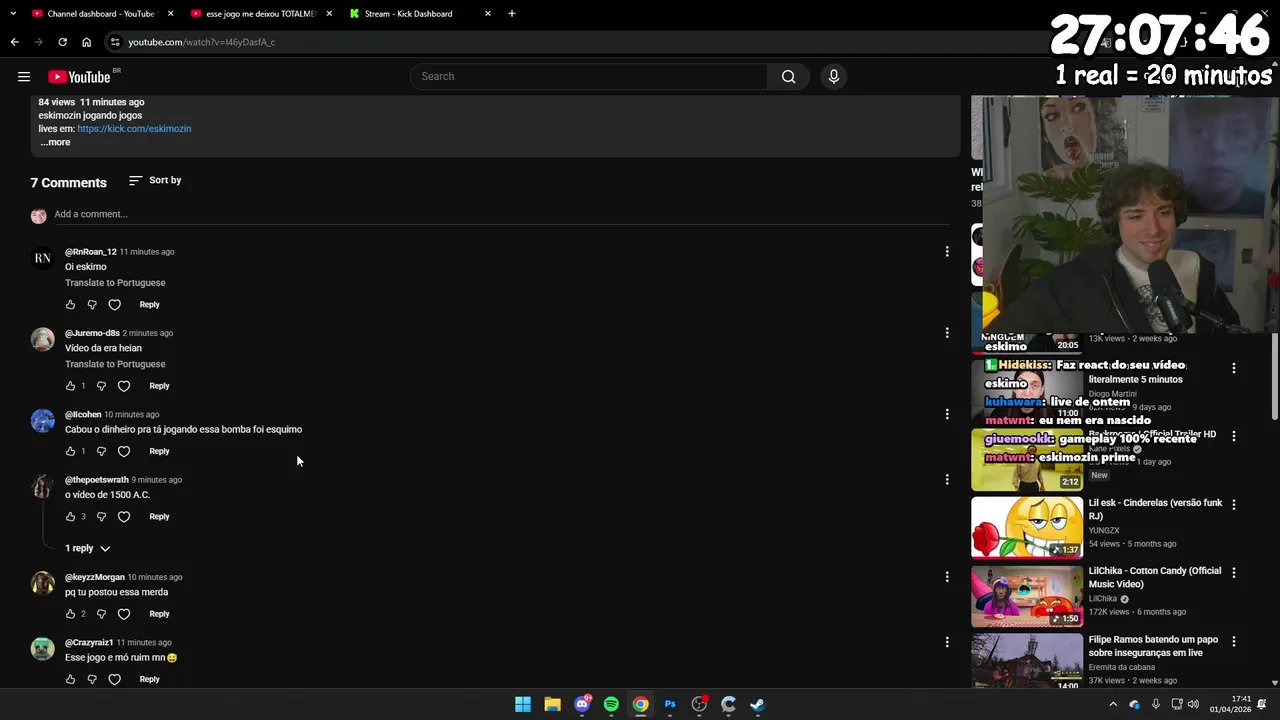Open Steam from the taskbar
Screen dimensions: 1280x720
tap(758, 705)
